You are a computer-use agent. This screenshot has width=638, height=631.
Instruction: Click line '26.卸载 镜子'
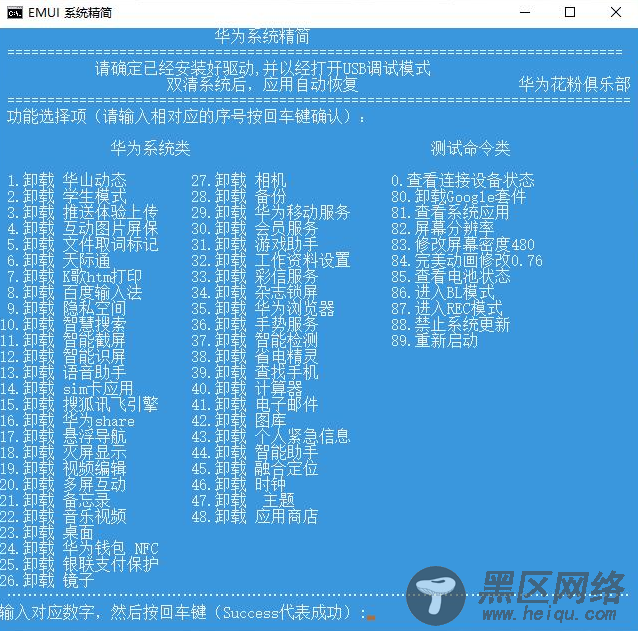click(x=47, y=581)
